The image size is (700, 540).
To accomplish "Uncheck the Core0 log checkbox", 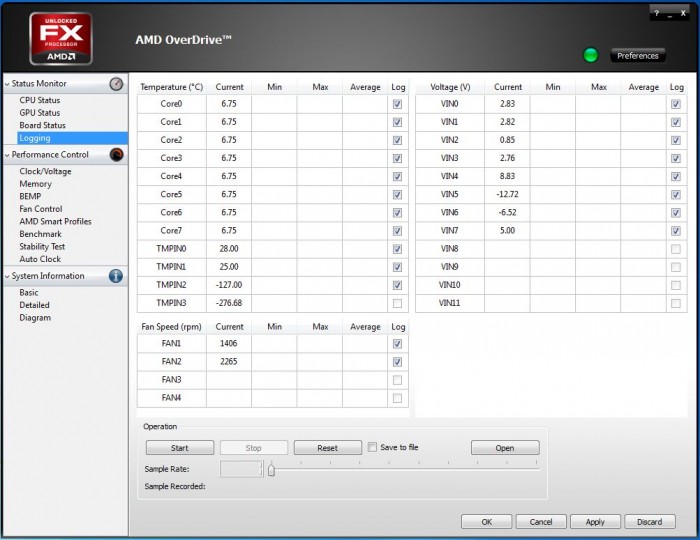I will click(397, 104).
